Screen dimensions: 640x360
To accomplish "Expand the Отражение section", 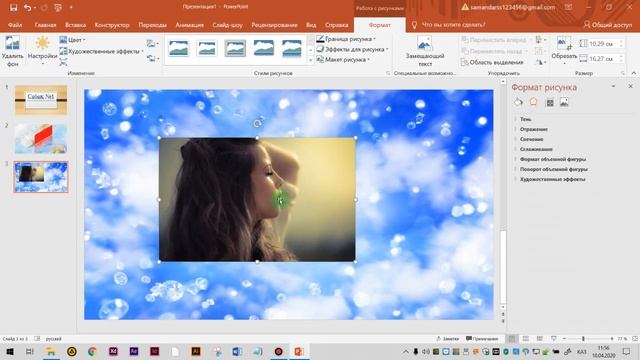I will [533, 129].
